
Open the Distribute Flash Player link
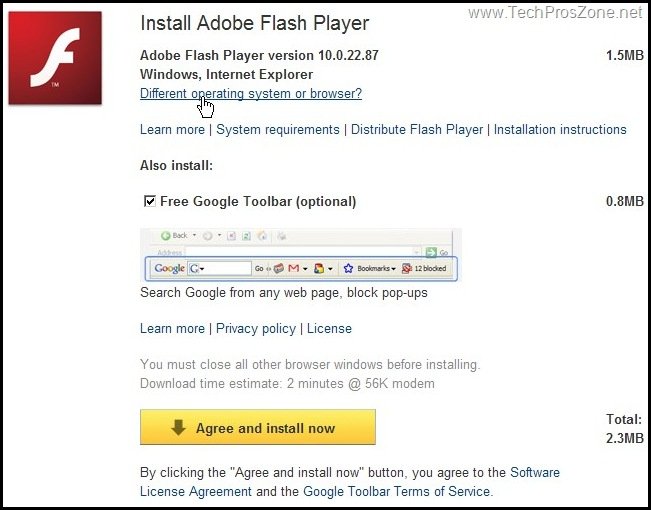coord(417,130)
